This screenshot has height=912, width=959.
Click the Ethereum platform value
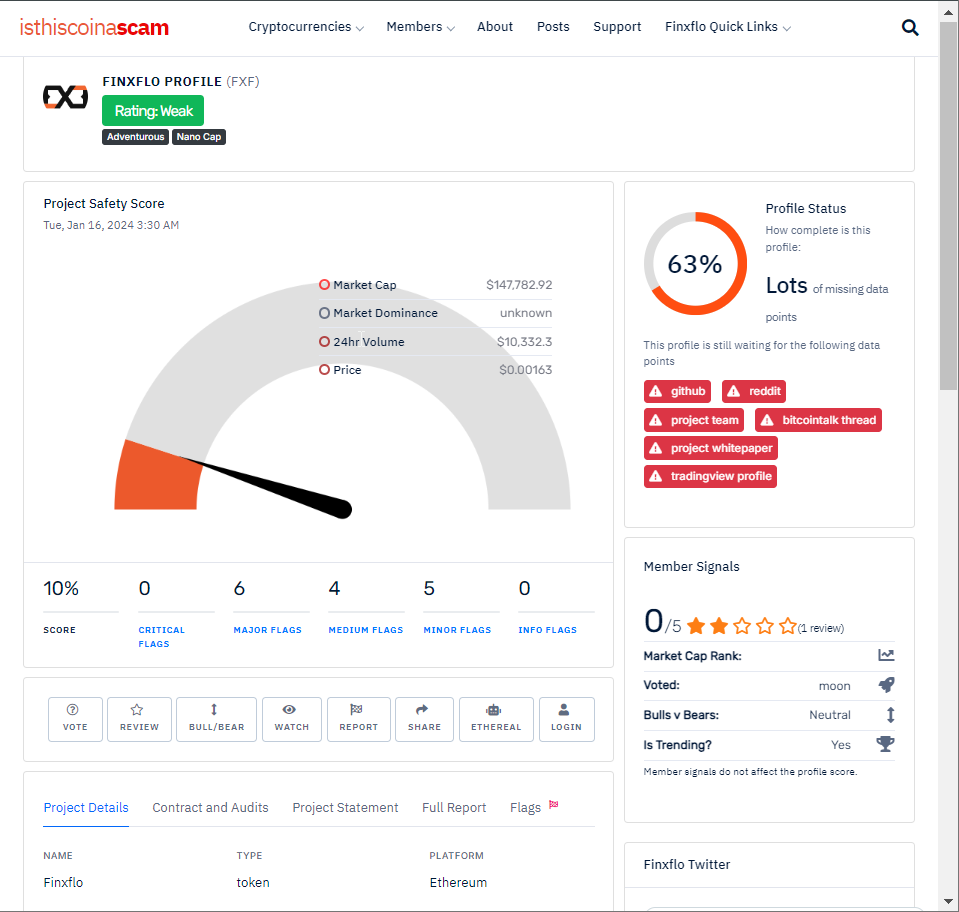point(458,882)
